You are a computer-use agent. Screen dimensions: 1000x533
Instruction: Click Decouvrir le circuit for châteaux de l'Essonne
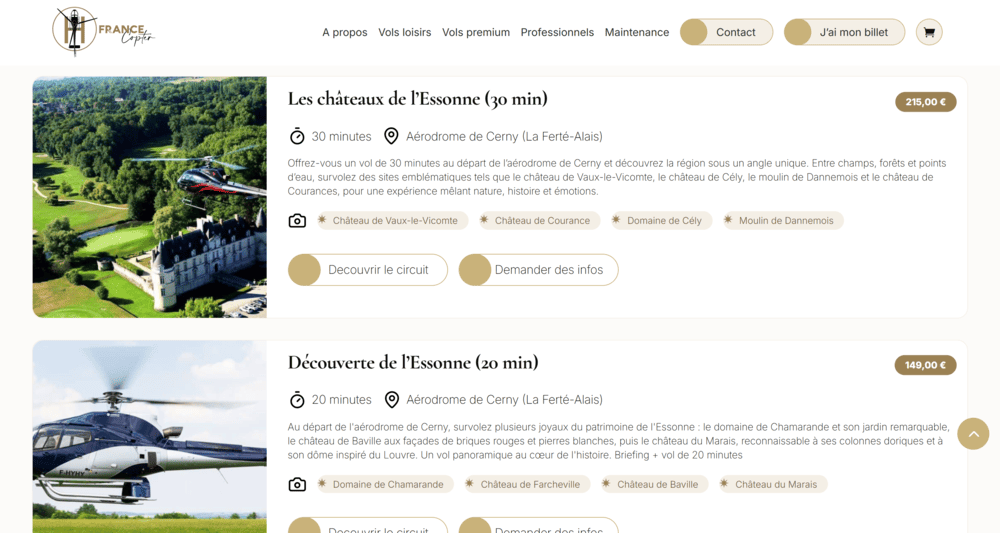click(367, 270)
